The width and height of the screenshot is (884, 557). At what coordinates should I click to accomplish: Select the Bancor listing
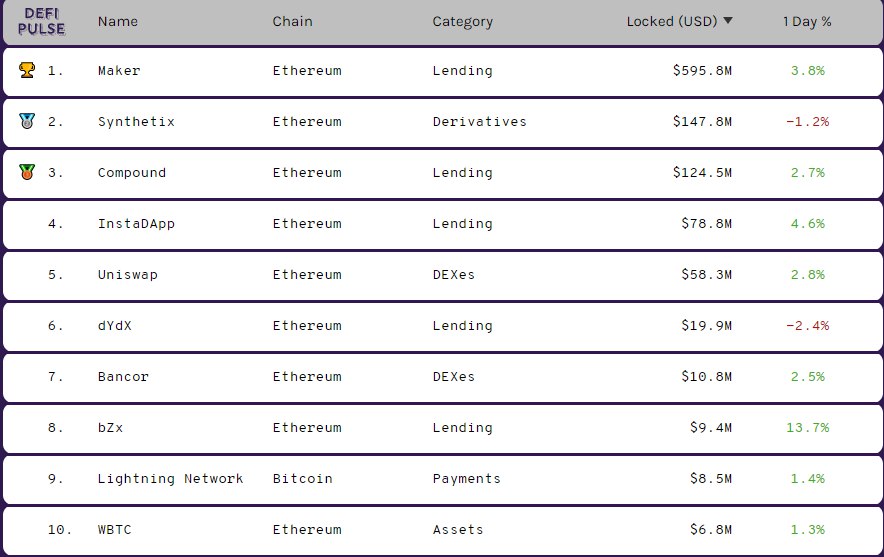click(x=123, y=377)
